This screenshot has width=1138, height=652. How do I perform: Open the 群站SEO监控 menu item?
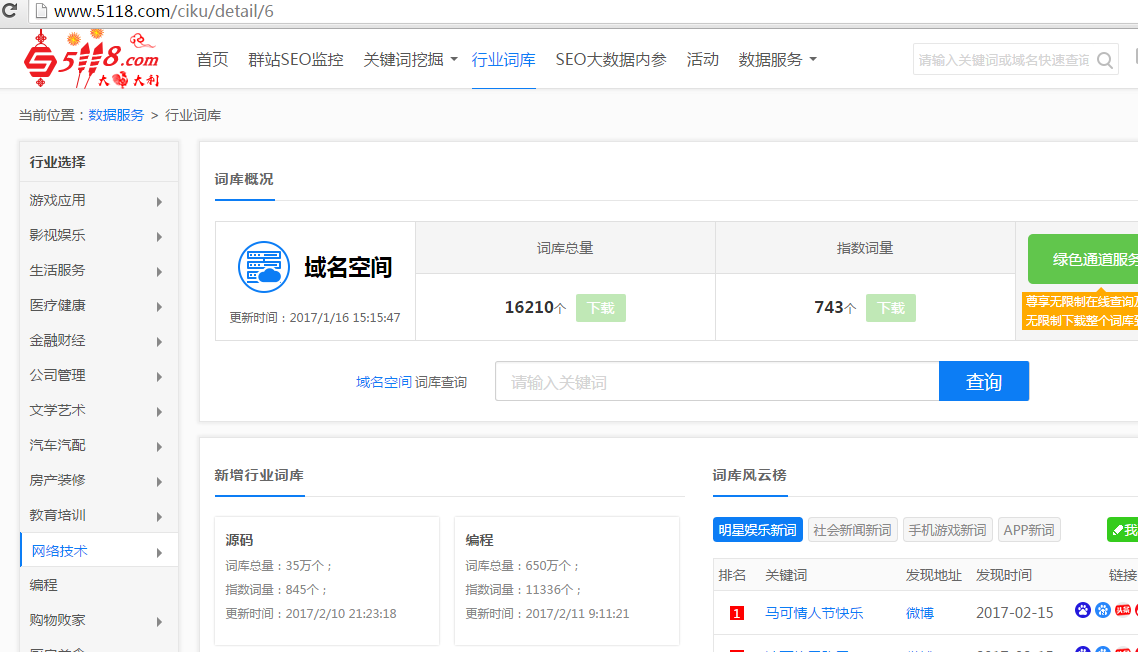(296, 60)
